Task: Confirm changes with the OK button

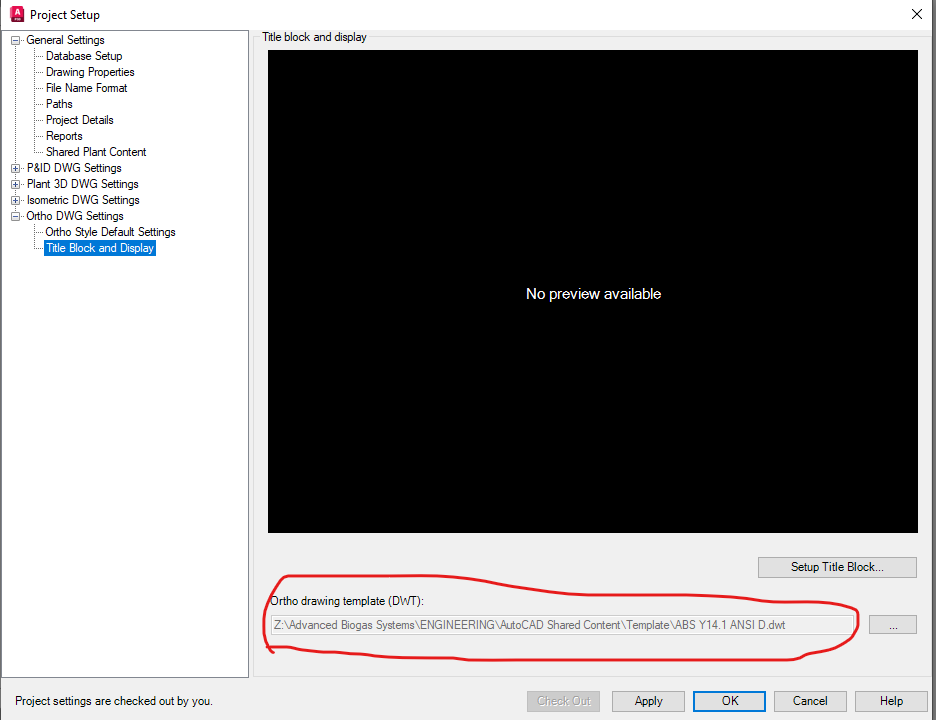Action: (x=729, y=701)
